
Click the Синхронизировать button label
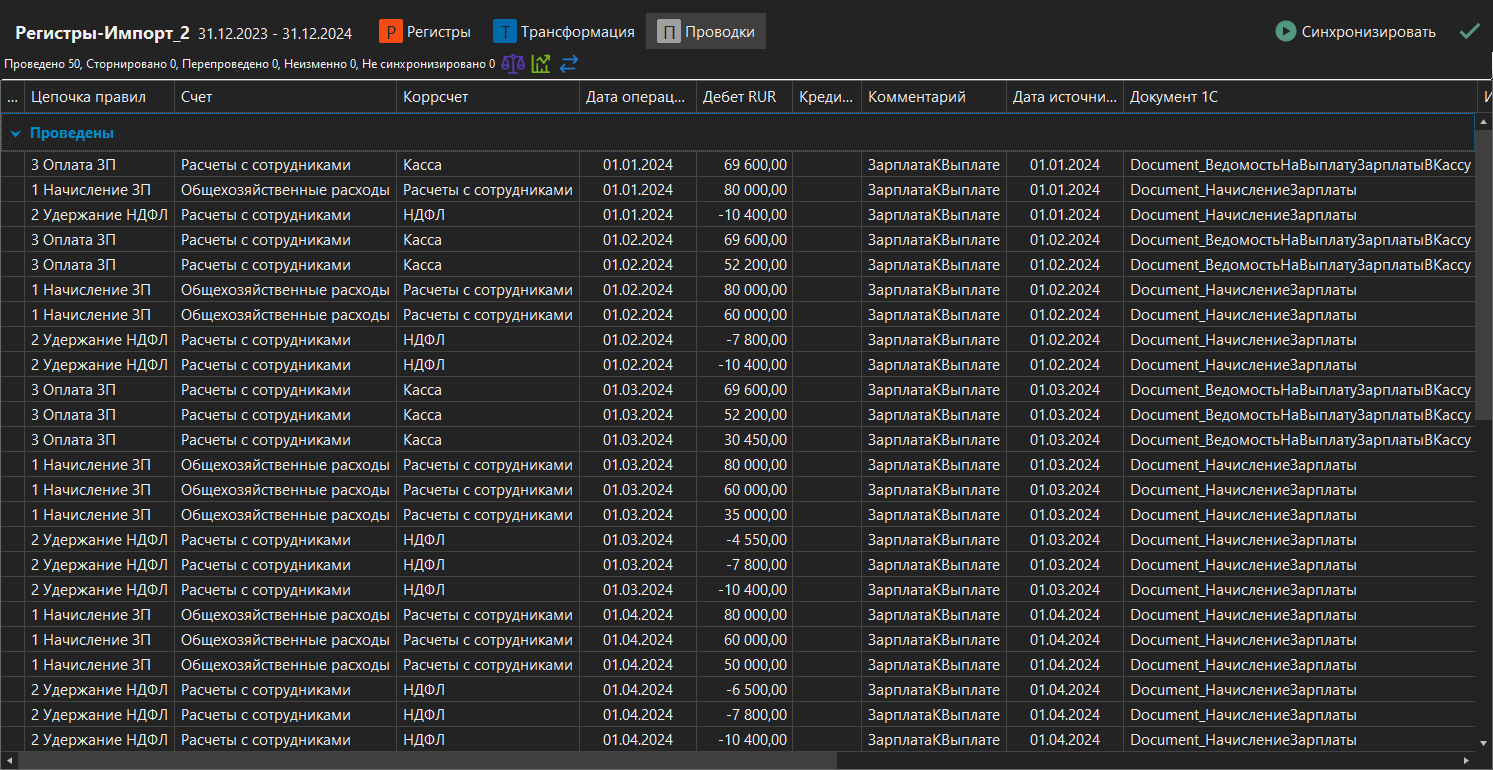(1368, 32)
